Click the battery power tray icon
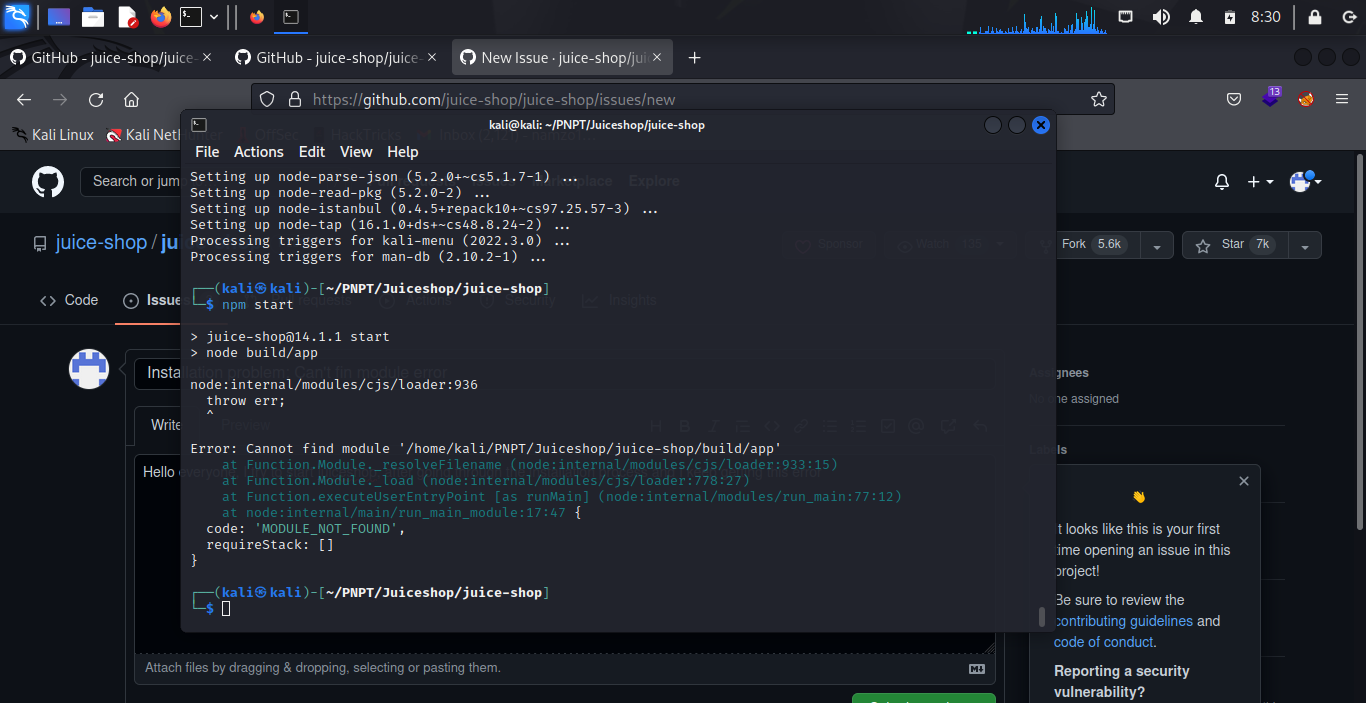The width and height of the screenshot is (1366, 703). tap(1229, 17)
